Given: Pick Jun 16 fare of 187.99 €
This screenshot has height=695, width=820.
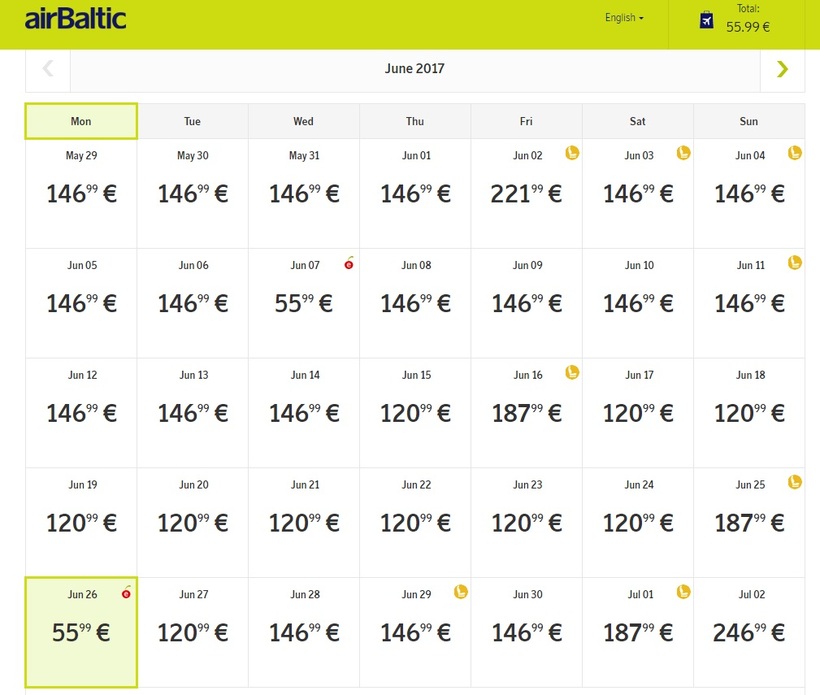Looking at the screenshot, I should coord(527,413).
